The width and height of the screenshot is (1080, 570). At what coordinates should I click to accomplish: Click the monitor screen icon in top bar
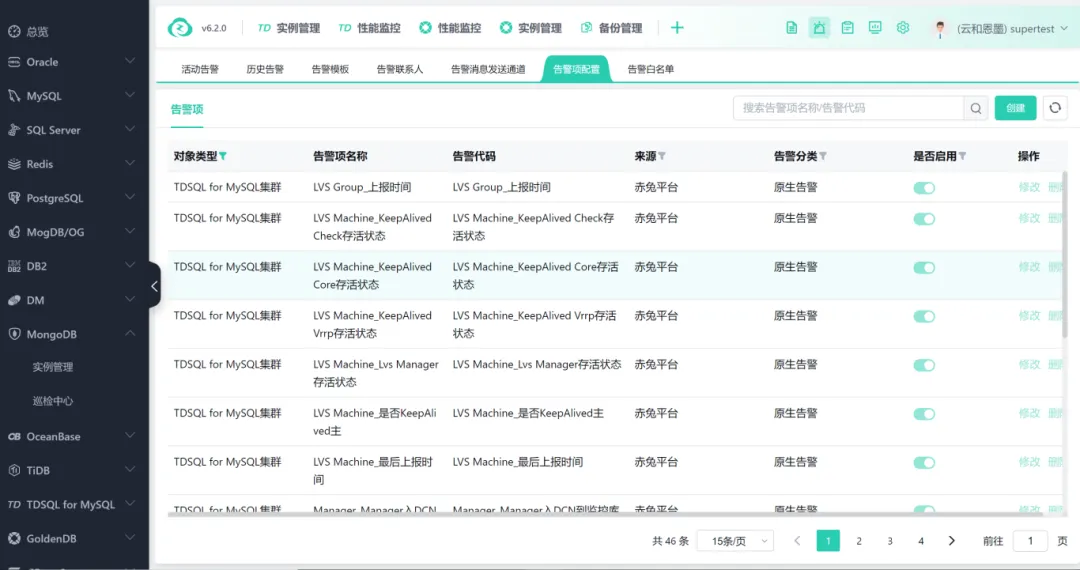[875, 28]
